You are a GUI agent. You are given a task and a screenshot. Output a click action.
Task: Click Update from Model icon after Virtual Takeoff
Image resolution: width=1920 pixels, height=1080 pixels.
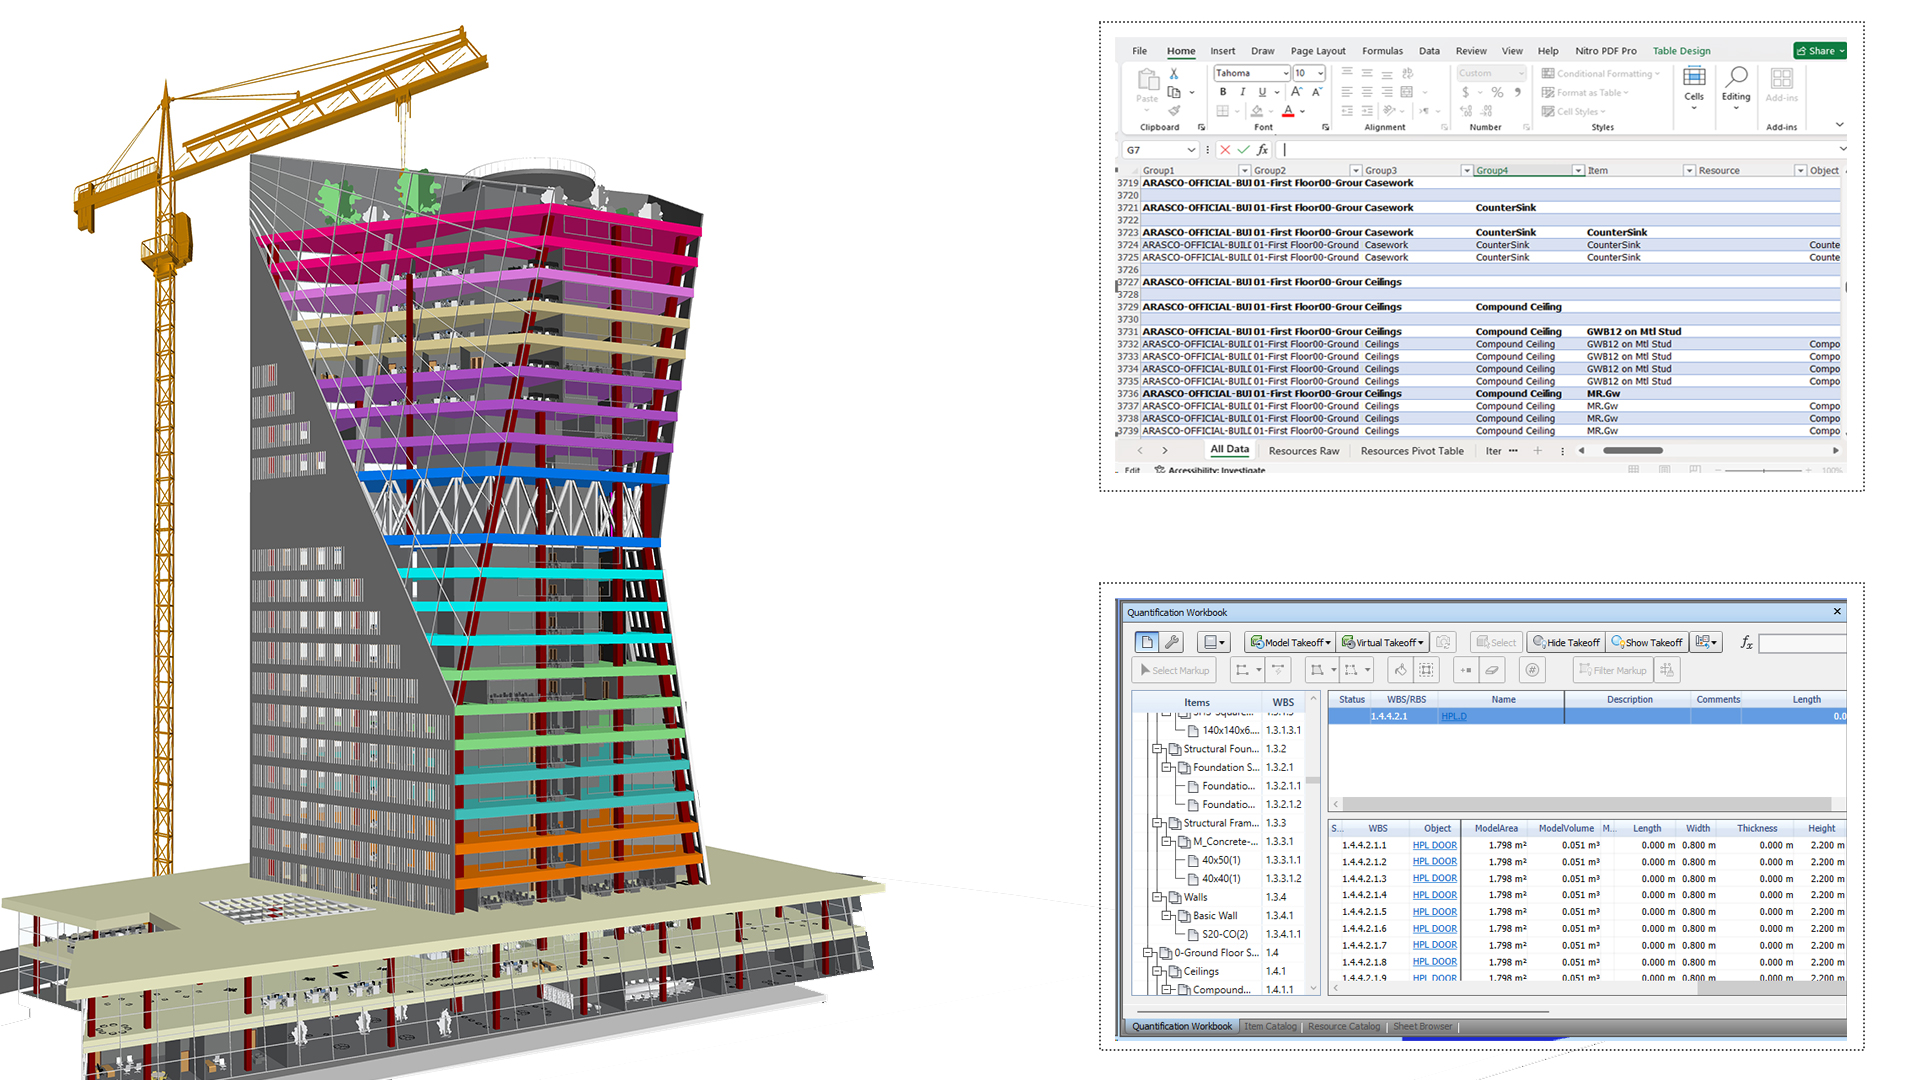pos(1443,642)
